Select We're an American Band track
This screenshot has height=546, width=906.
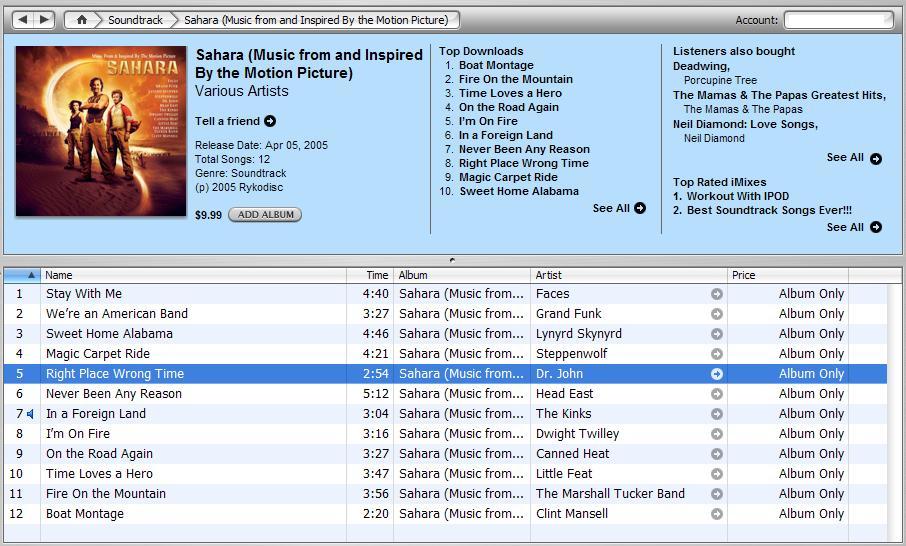click(x=445, y=314)
